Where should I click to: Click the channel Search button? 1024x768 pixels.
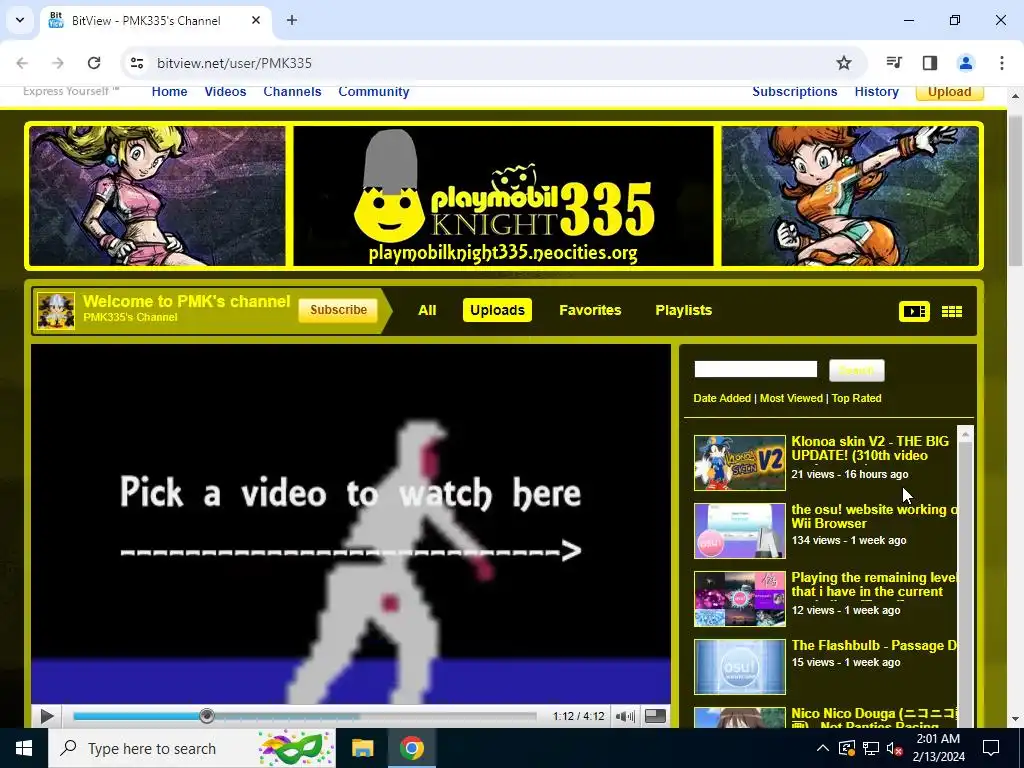pyautogui.click(x=856, y=370)
